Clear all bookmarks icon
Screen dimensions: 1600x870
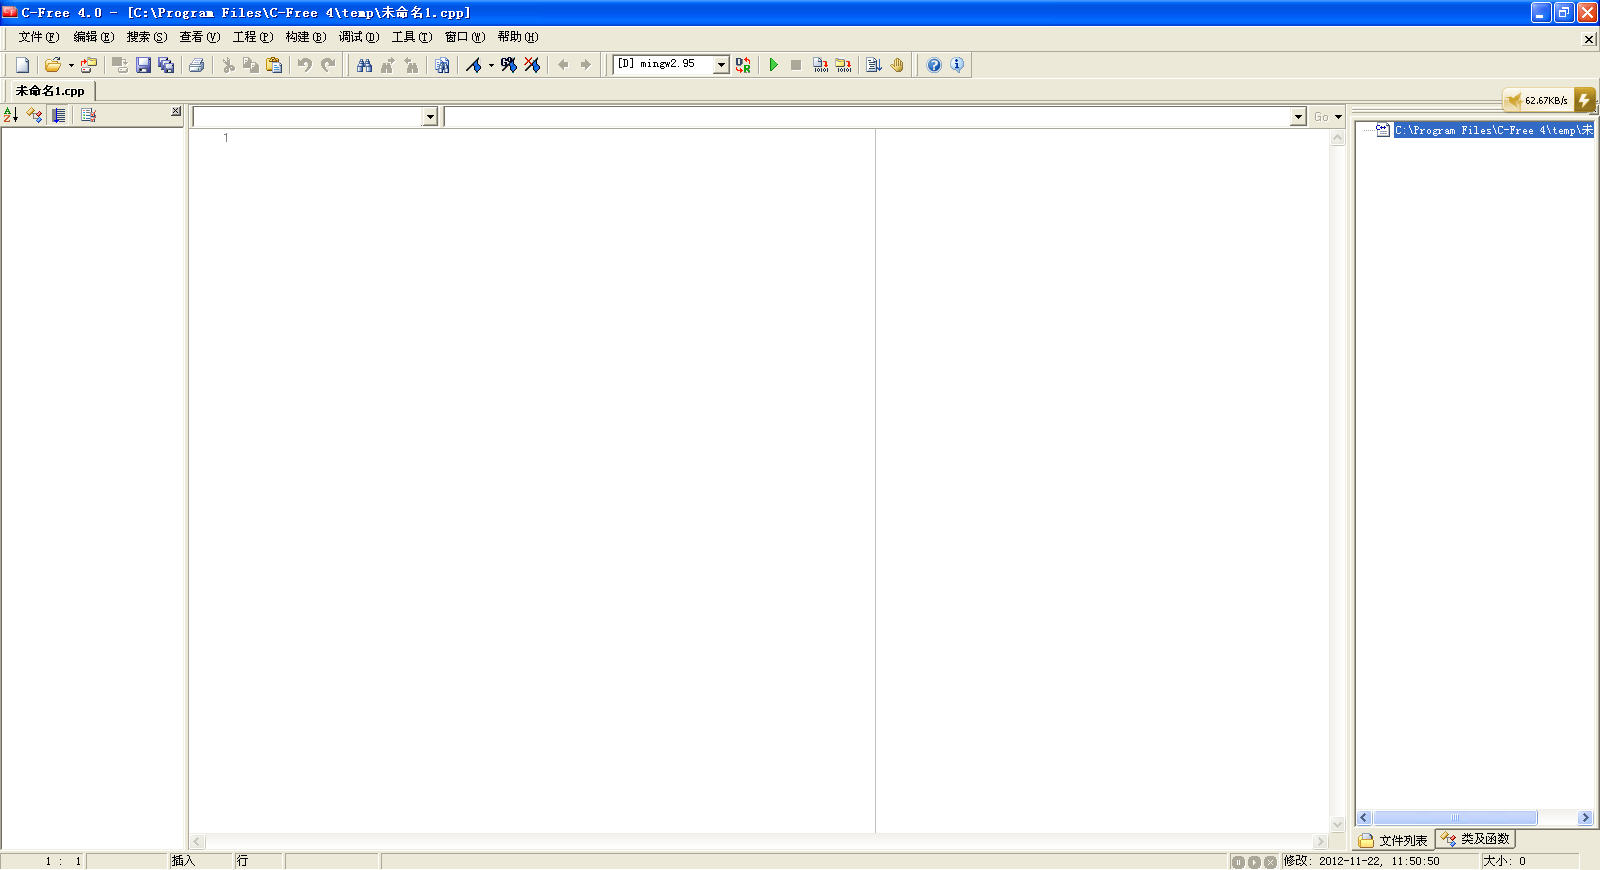532,65
